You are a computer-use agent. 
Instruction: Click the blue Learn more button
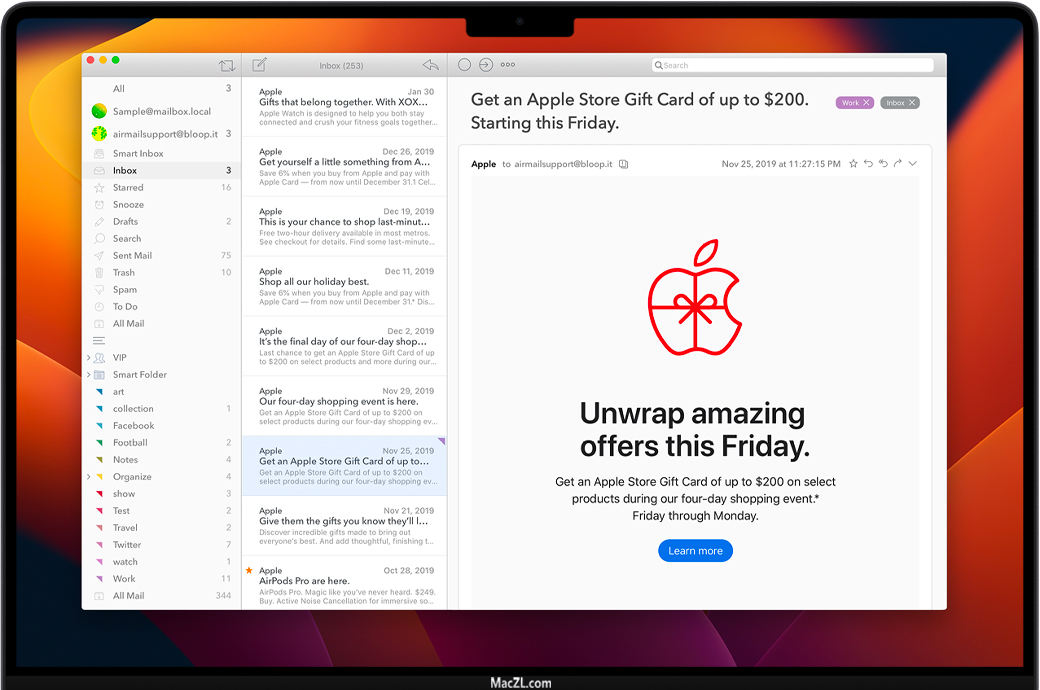tap(695, 551)
